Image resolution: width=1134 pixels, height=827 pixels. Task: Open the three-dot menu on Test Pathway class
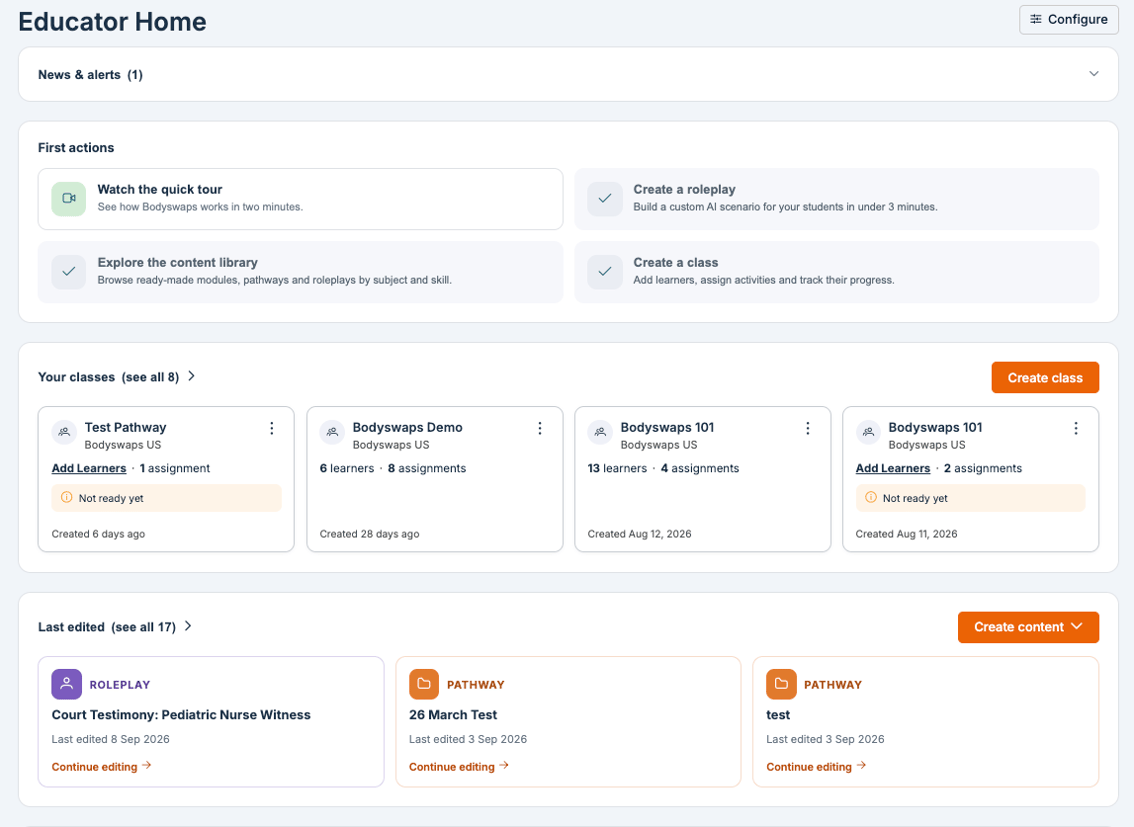pos(272,429)
